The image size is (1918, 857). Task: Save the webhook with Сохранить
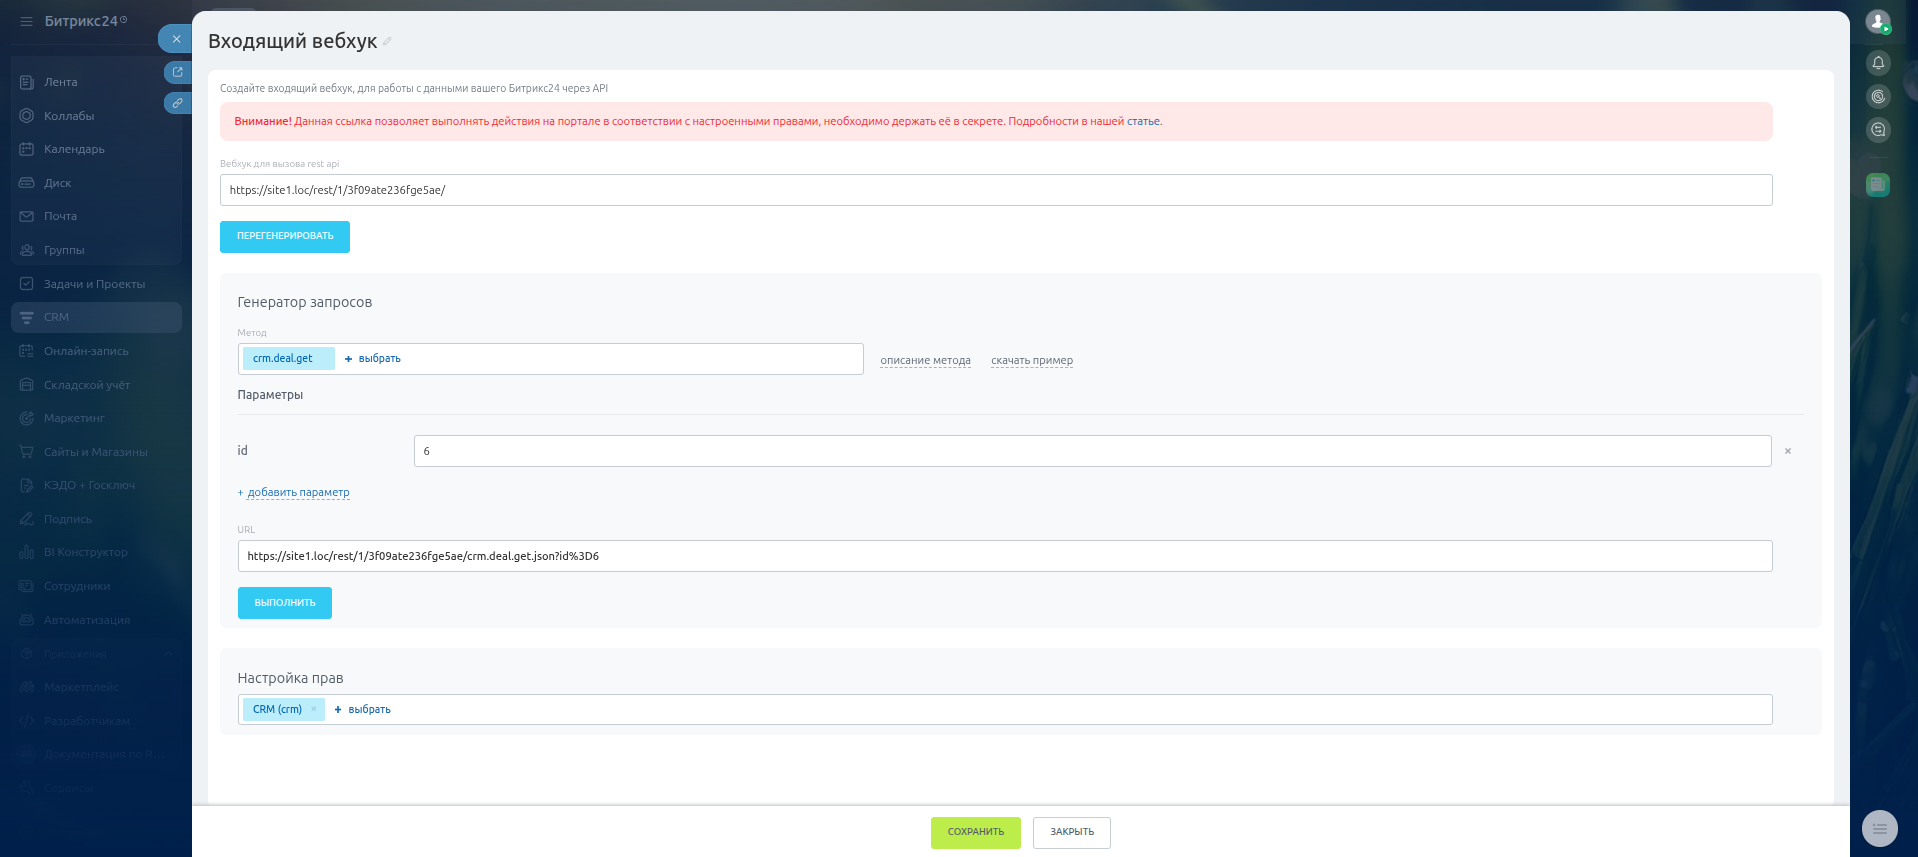975,832
